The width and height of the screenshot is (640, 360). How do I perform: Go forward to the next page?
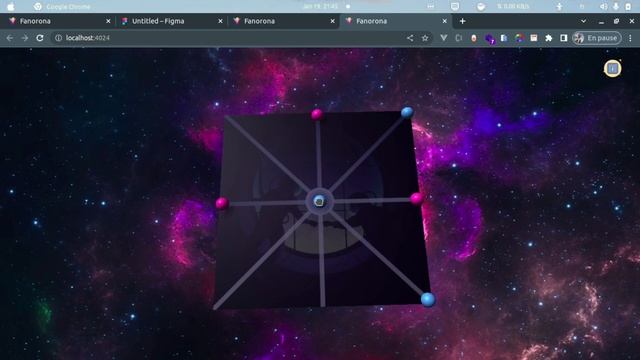click(25, 38)
